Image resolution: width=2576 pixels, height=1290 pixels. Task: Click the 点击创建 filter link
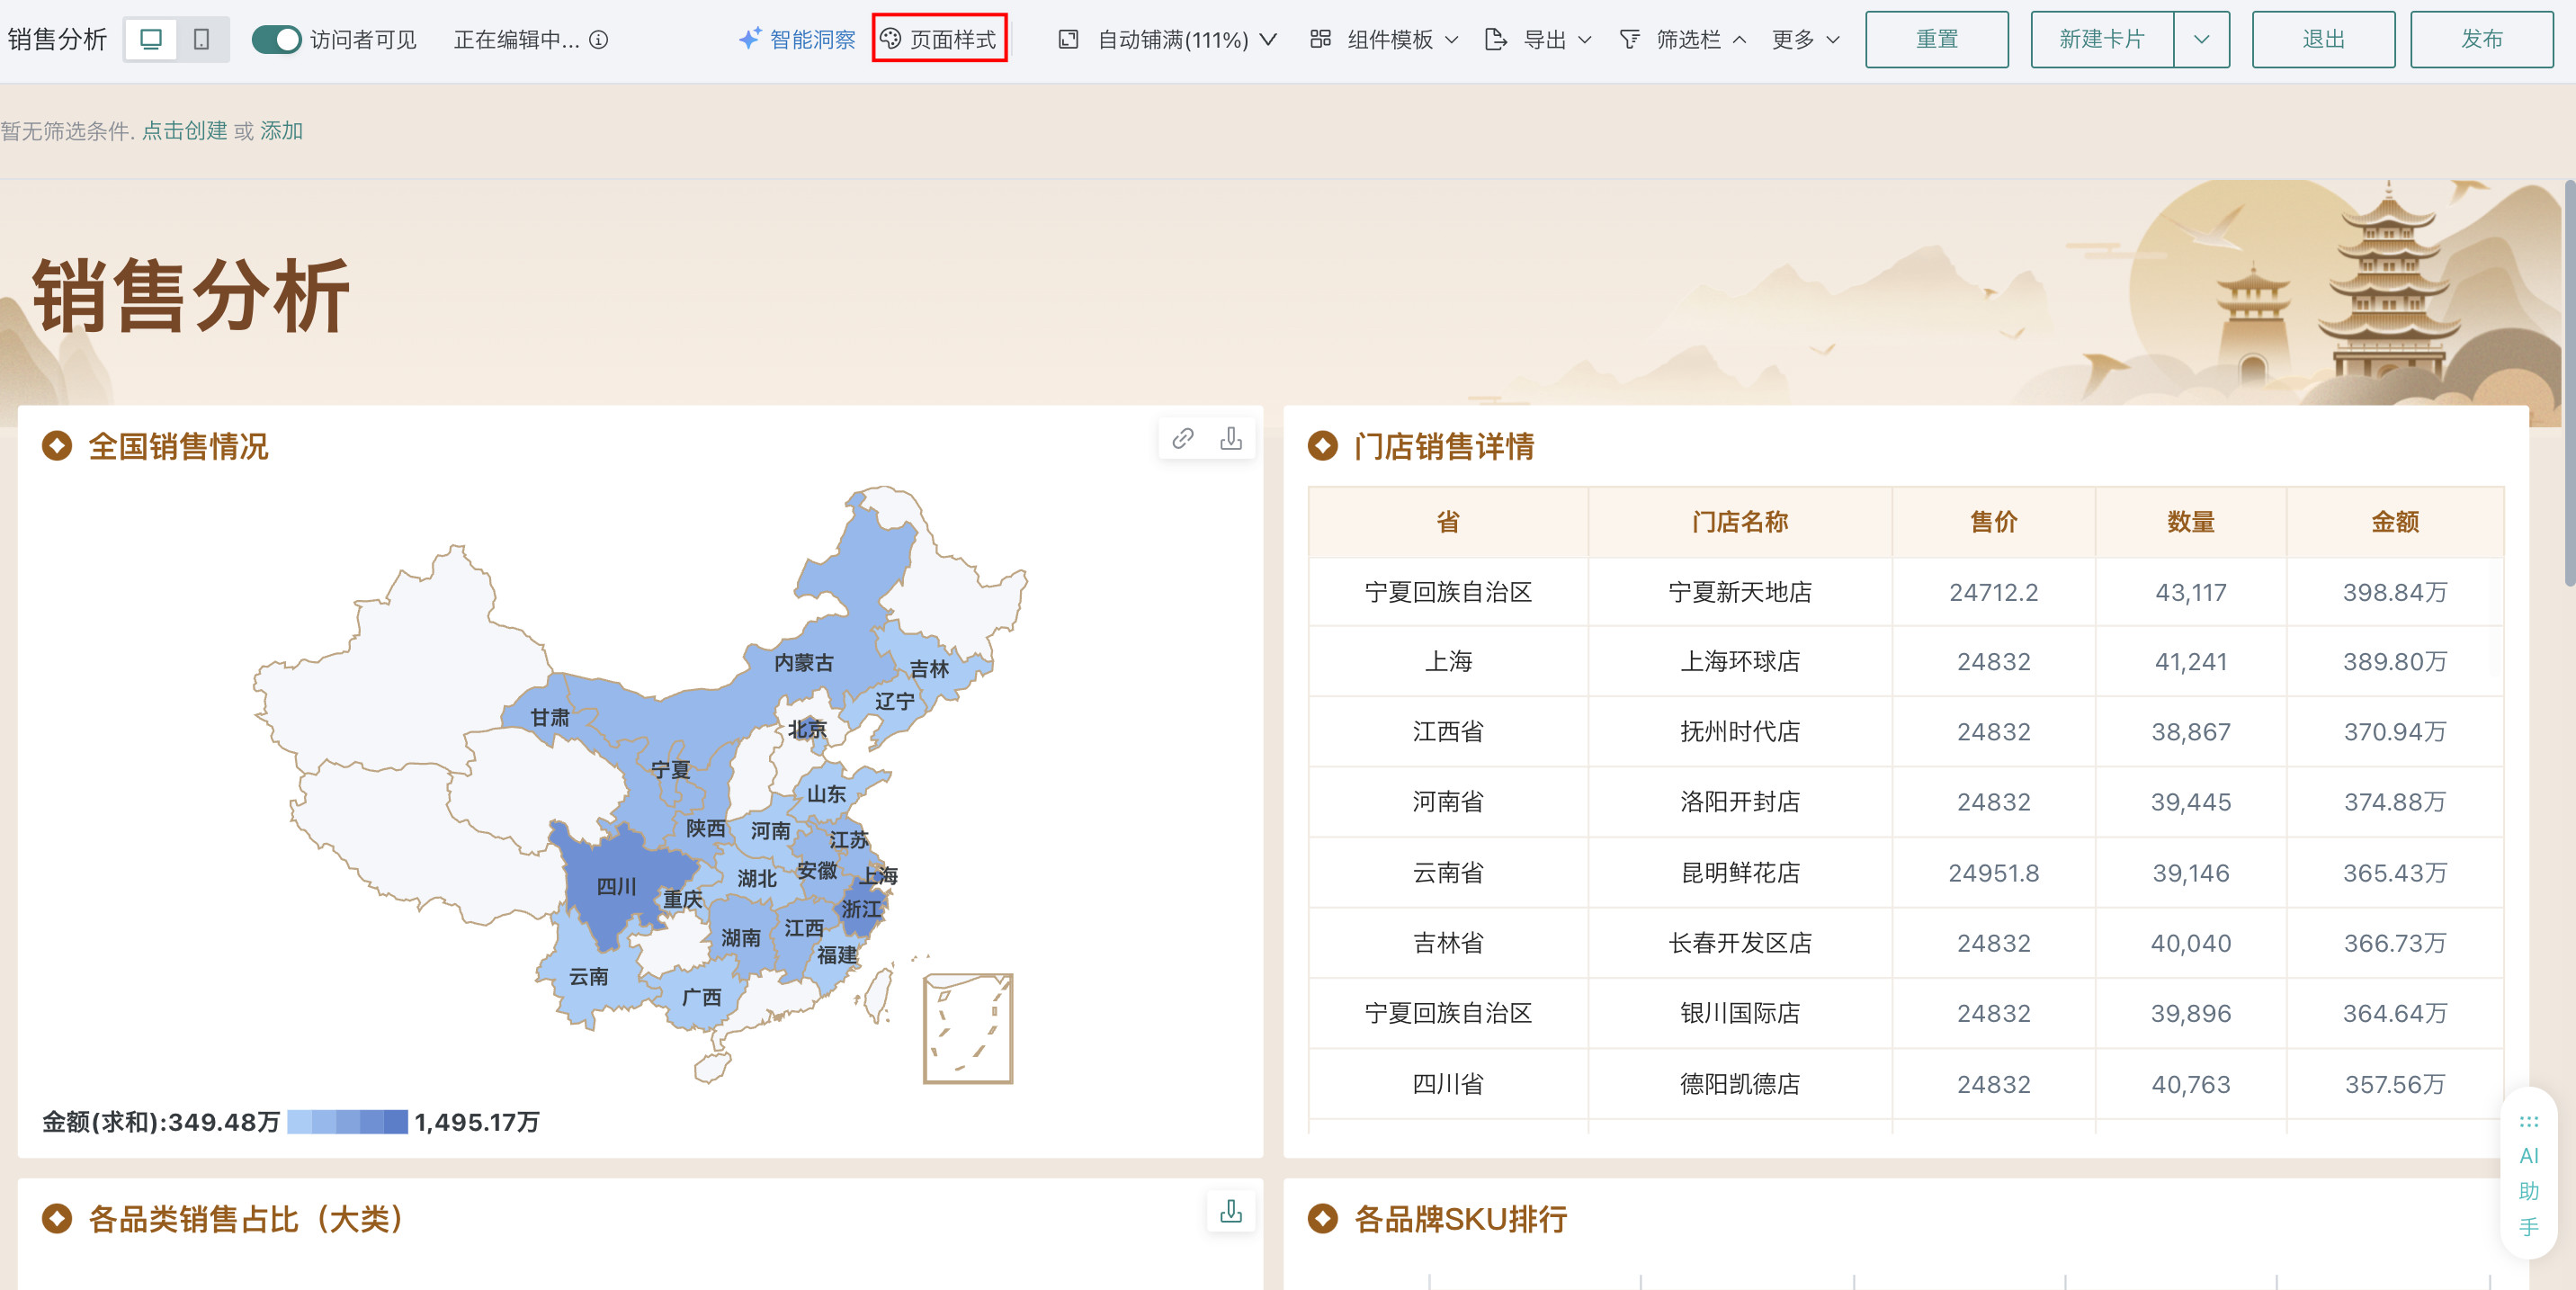pos(184,131)
